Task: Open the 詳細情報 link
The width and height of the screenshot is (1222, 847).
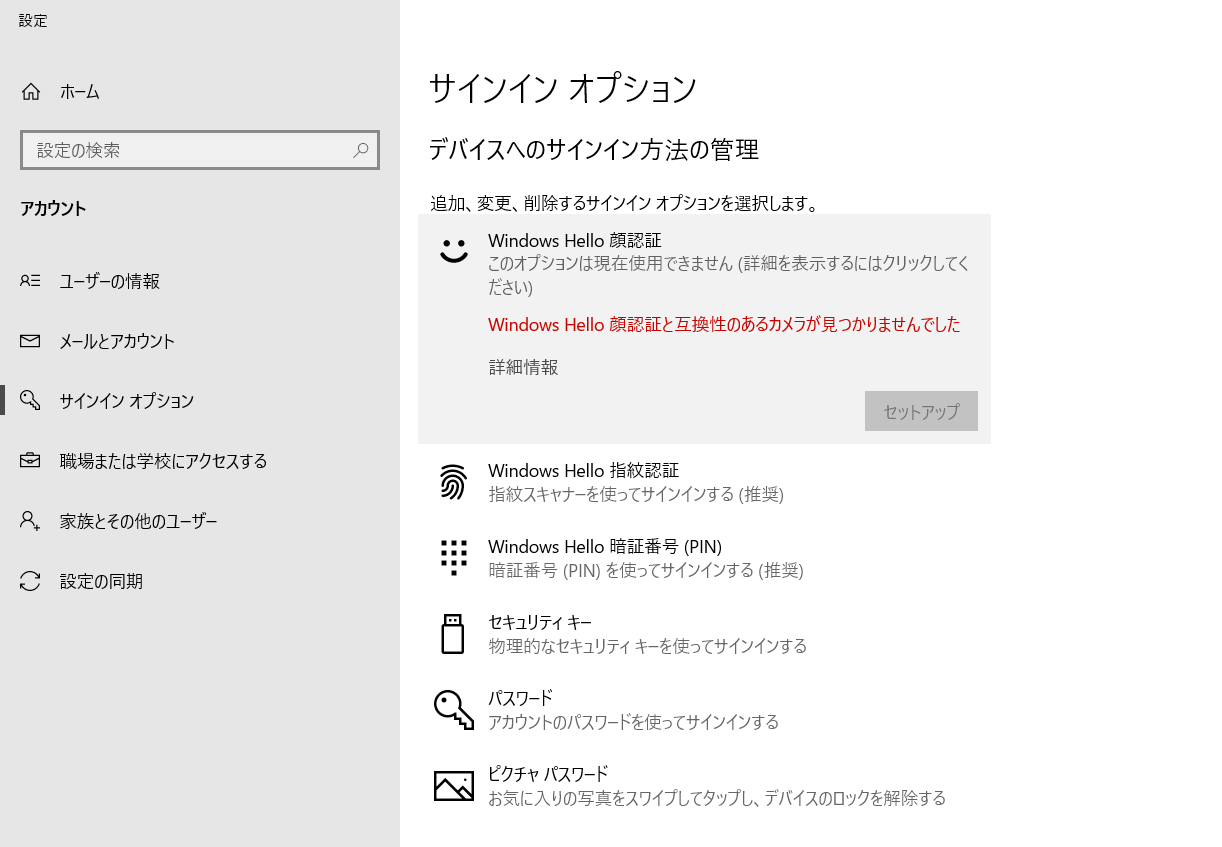Action: (523, 367)
